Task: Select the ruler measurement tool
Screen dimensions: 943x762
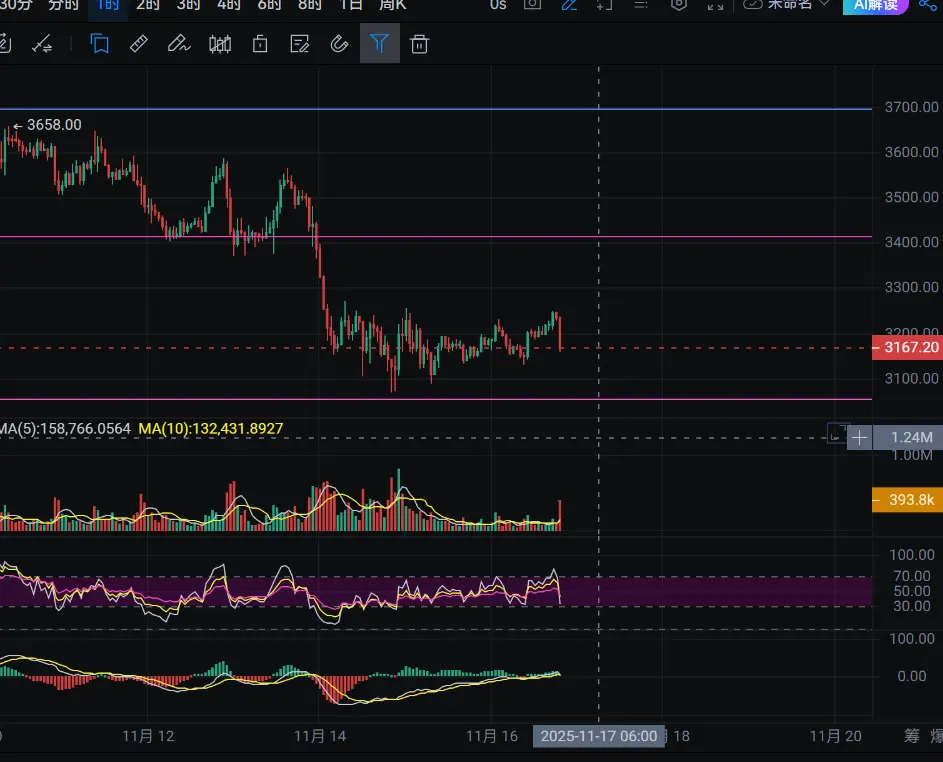Action: coord(139,44)
